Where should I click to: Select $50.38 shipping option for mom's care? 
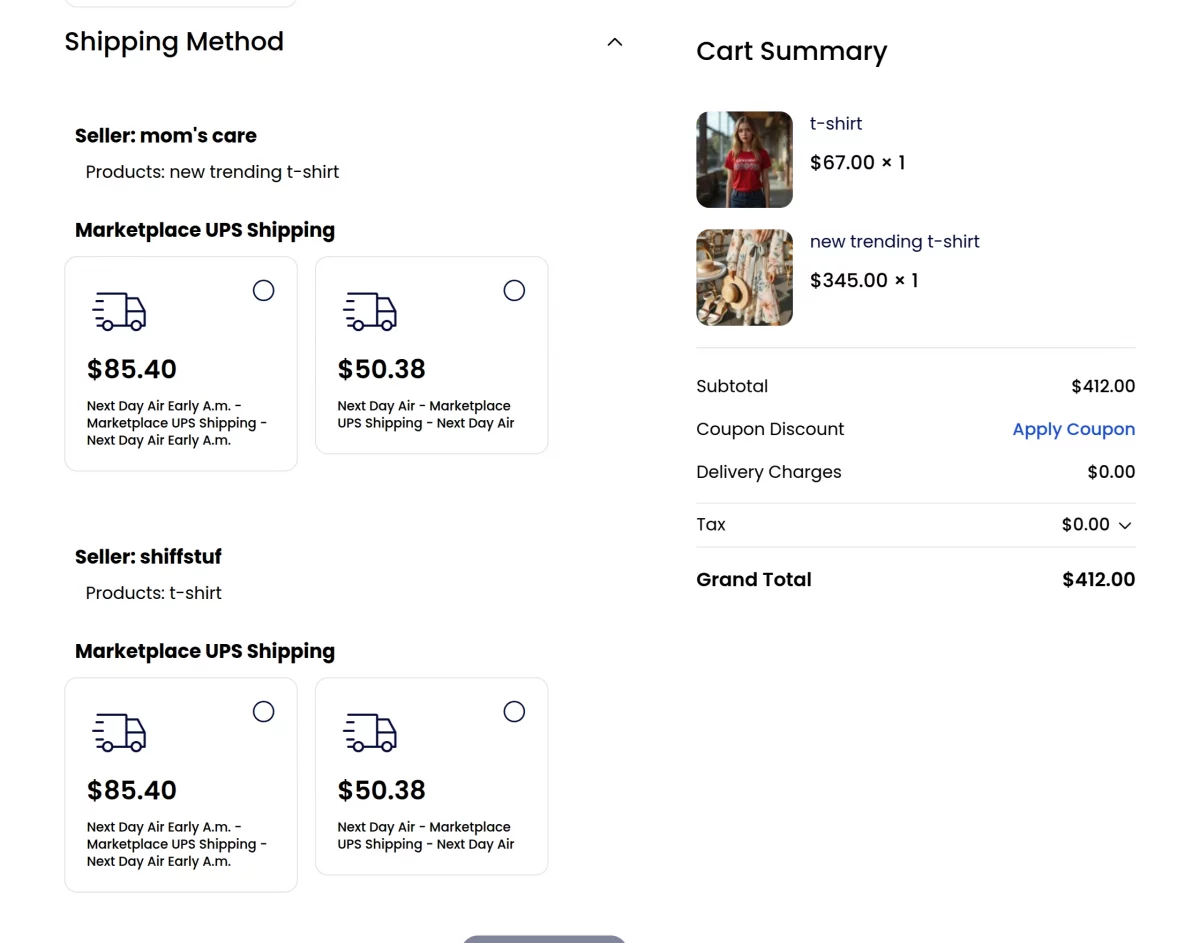[x=514, y=290]
